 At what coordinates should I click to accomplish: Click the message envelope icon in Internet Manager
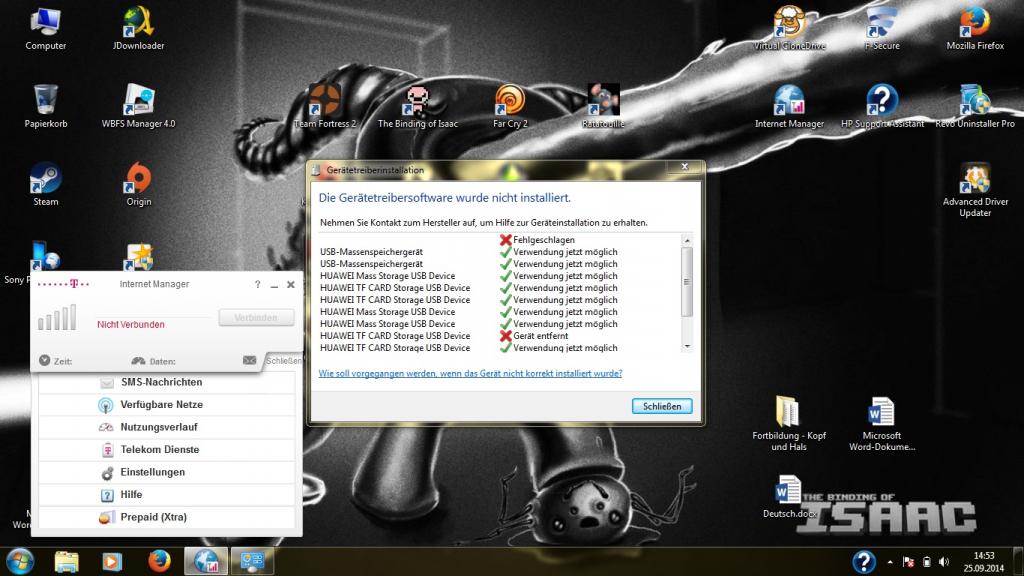[249, 360]
